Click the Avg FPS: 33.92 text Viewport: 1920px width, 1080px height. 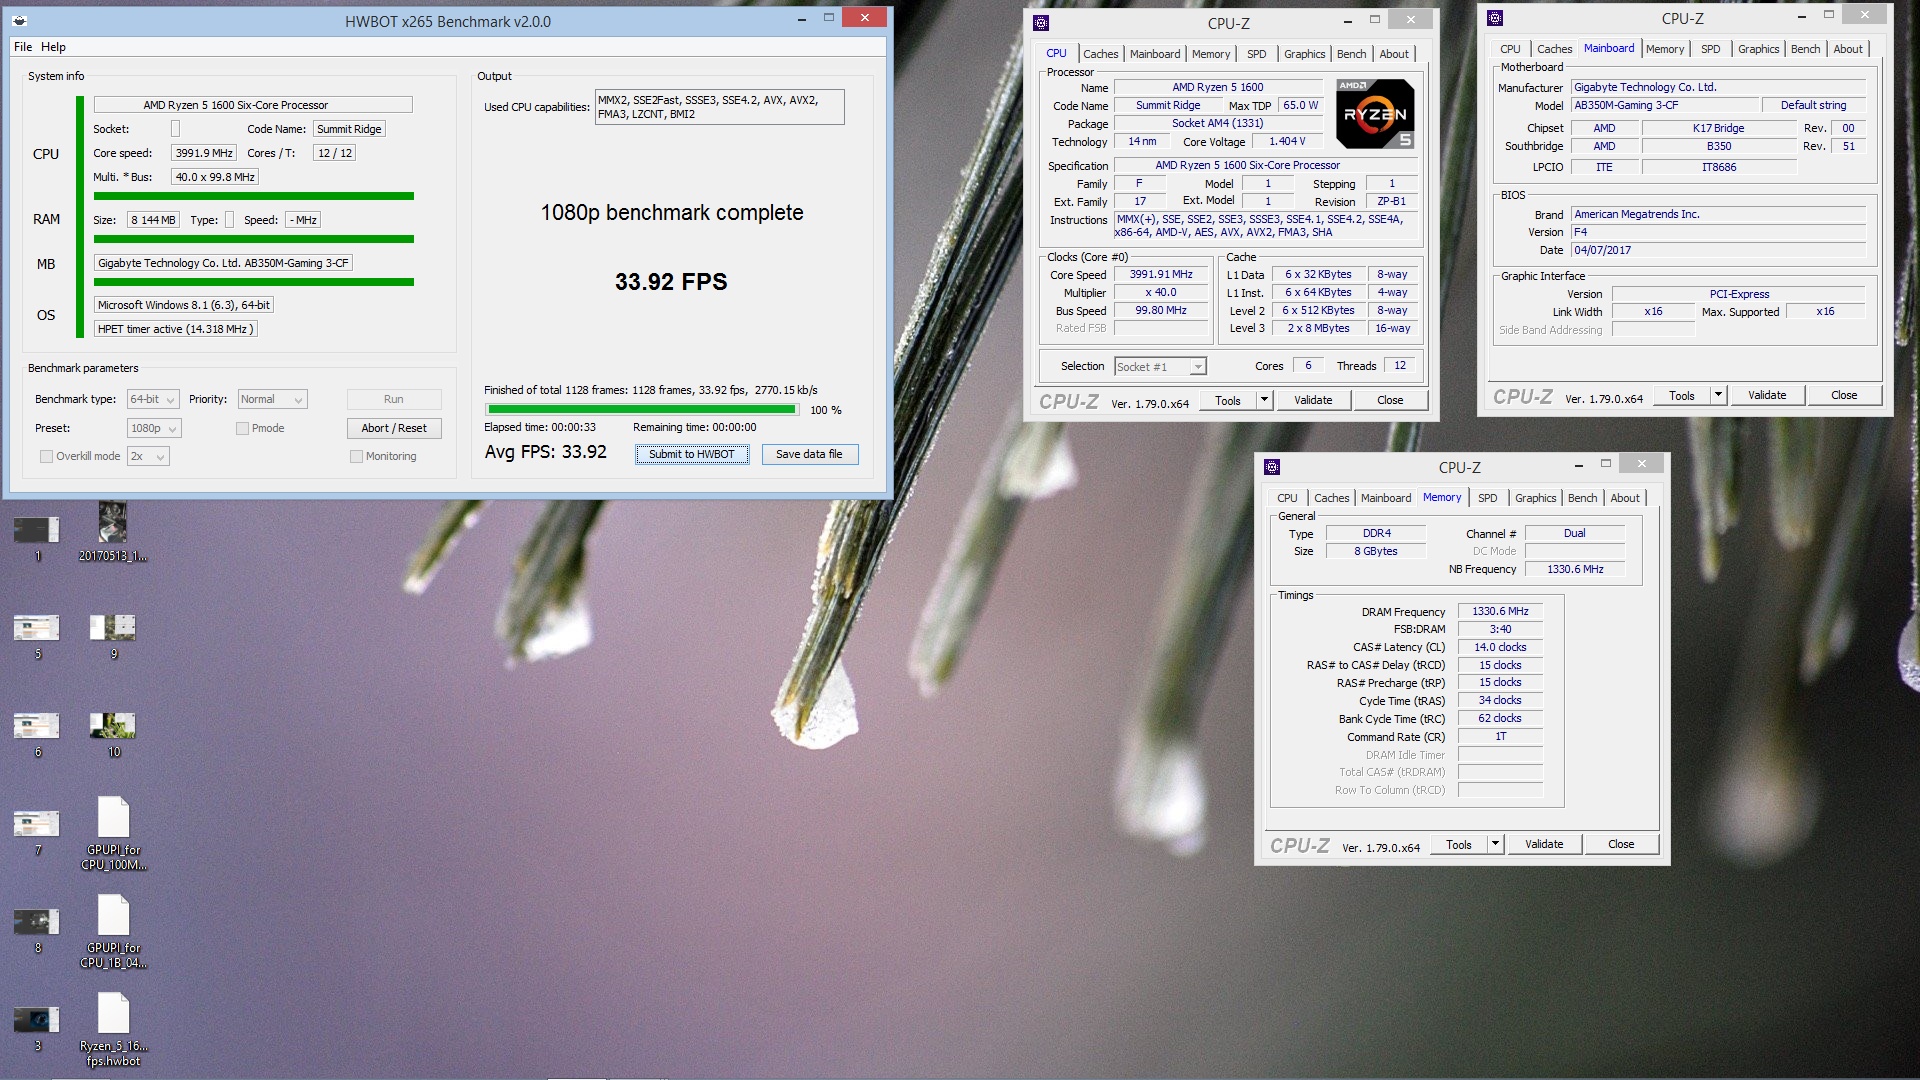pyautogui.click(x=546, y=452)
